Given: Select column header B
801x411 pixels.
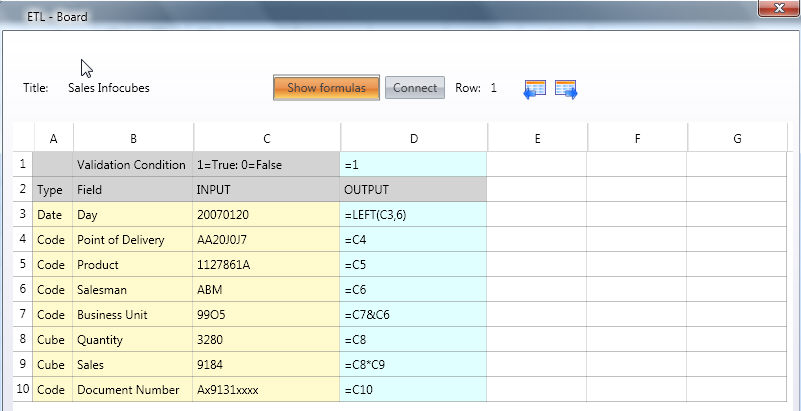Looking at the screenshot, I should (x=133, y=138).
